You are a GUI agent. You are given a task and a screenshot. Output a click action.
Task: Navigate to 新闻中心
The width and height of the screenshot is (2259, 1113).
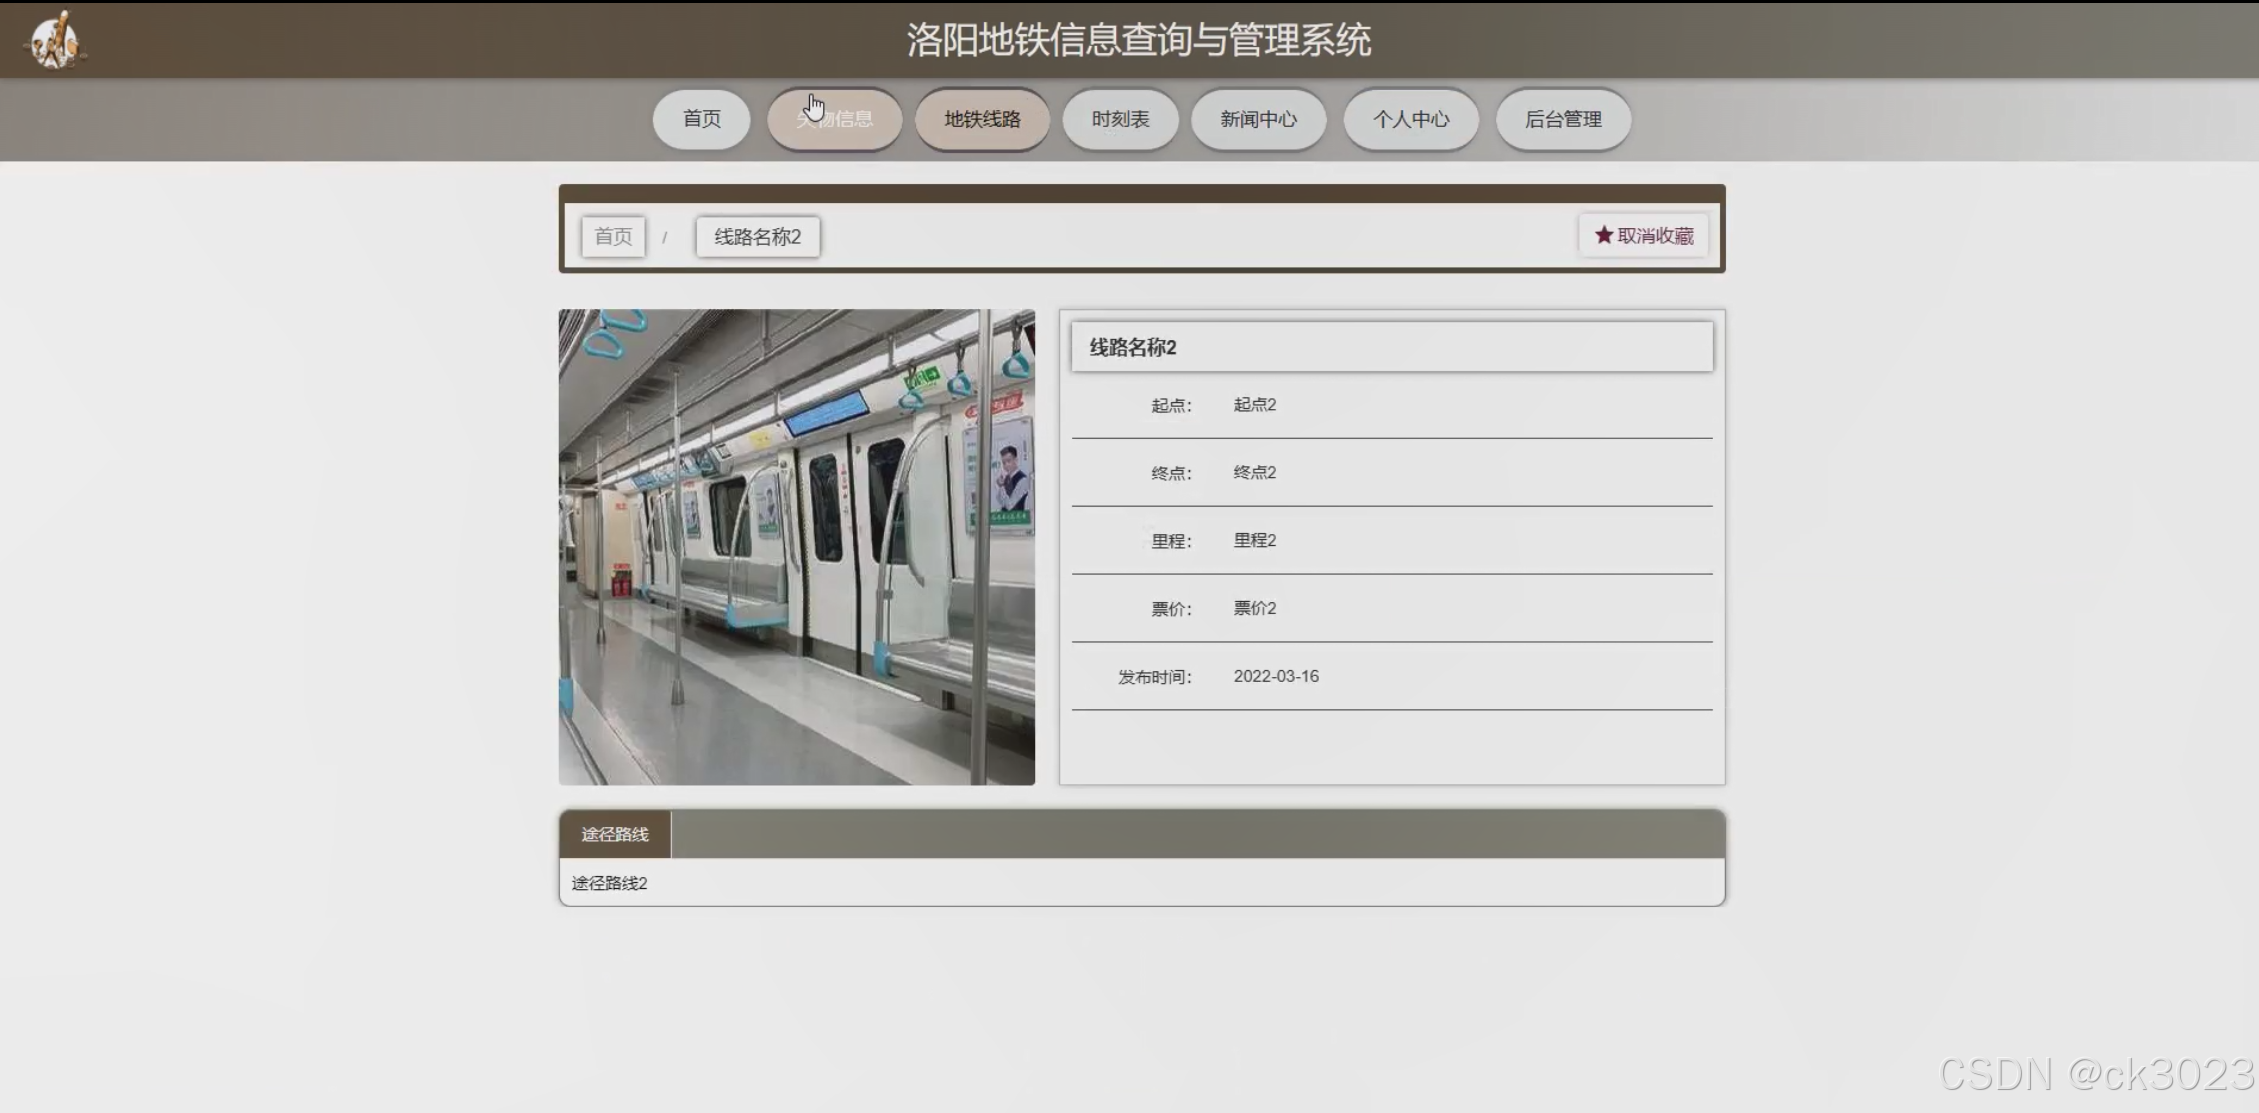click(x=1258, y=119)
